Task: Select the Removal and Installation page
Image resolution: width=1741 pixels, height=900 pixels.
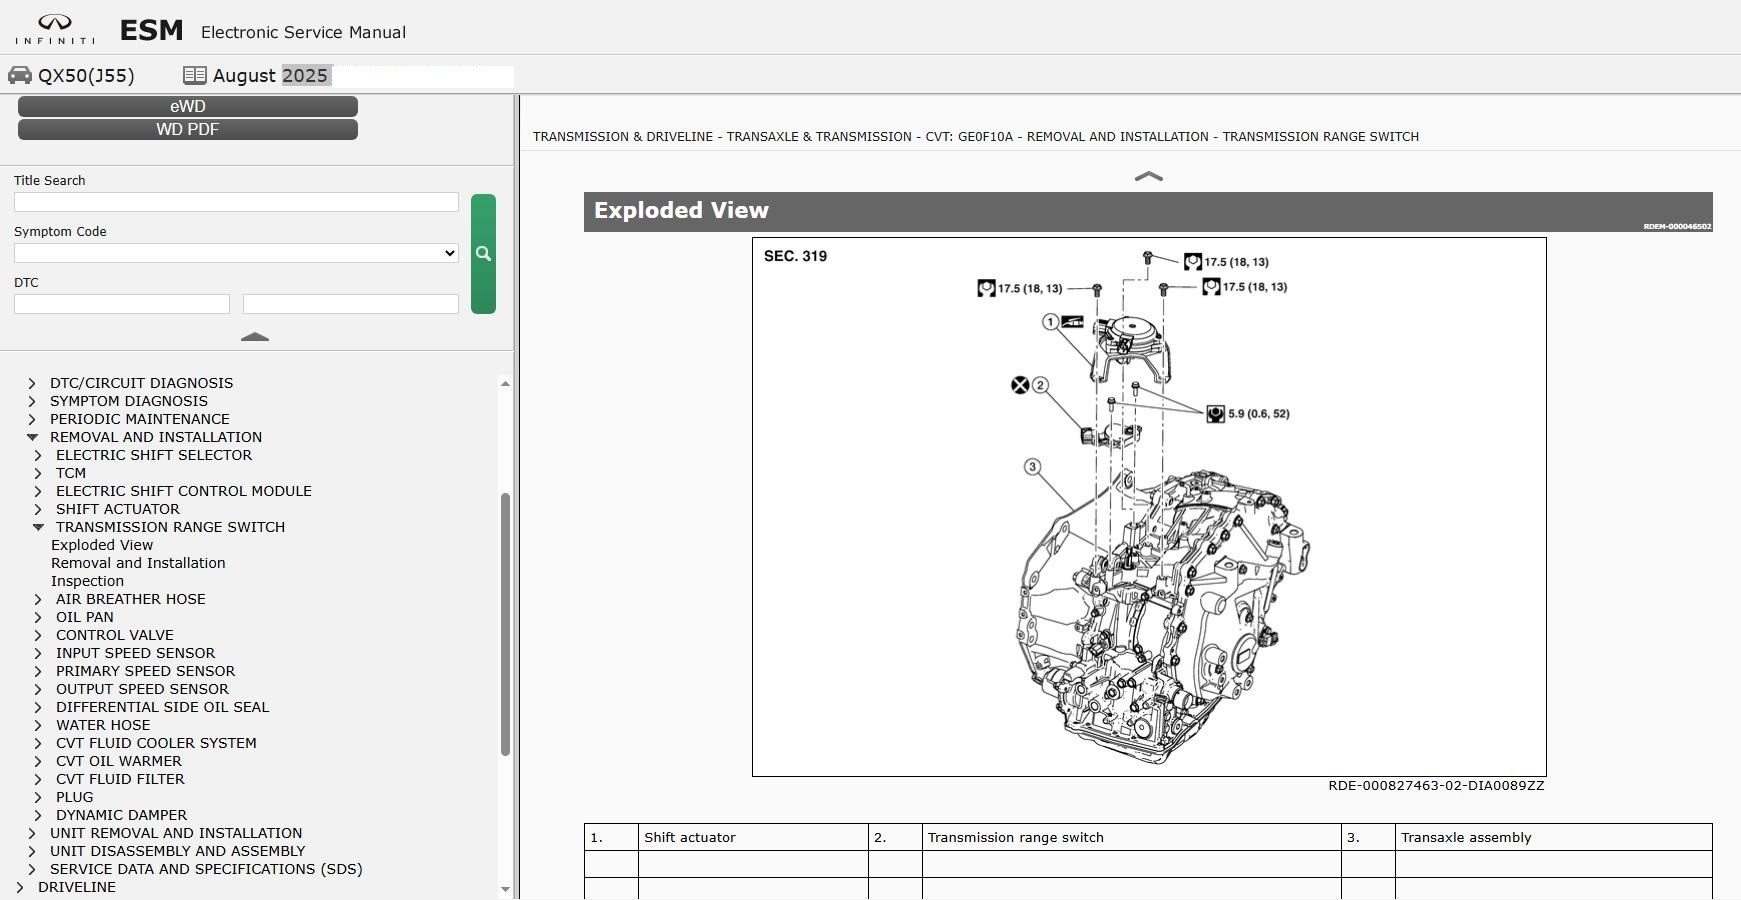Action: (138, 563)
